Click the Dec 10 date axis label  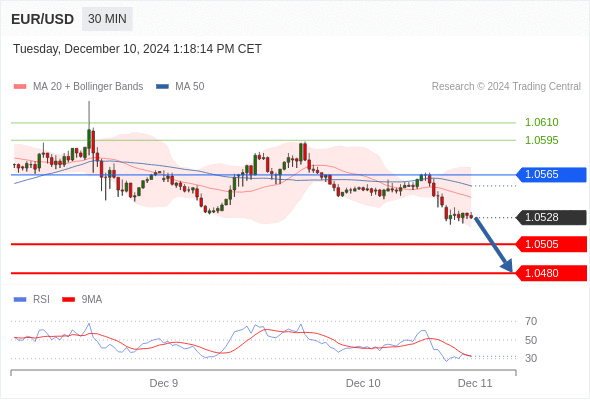363,383
